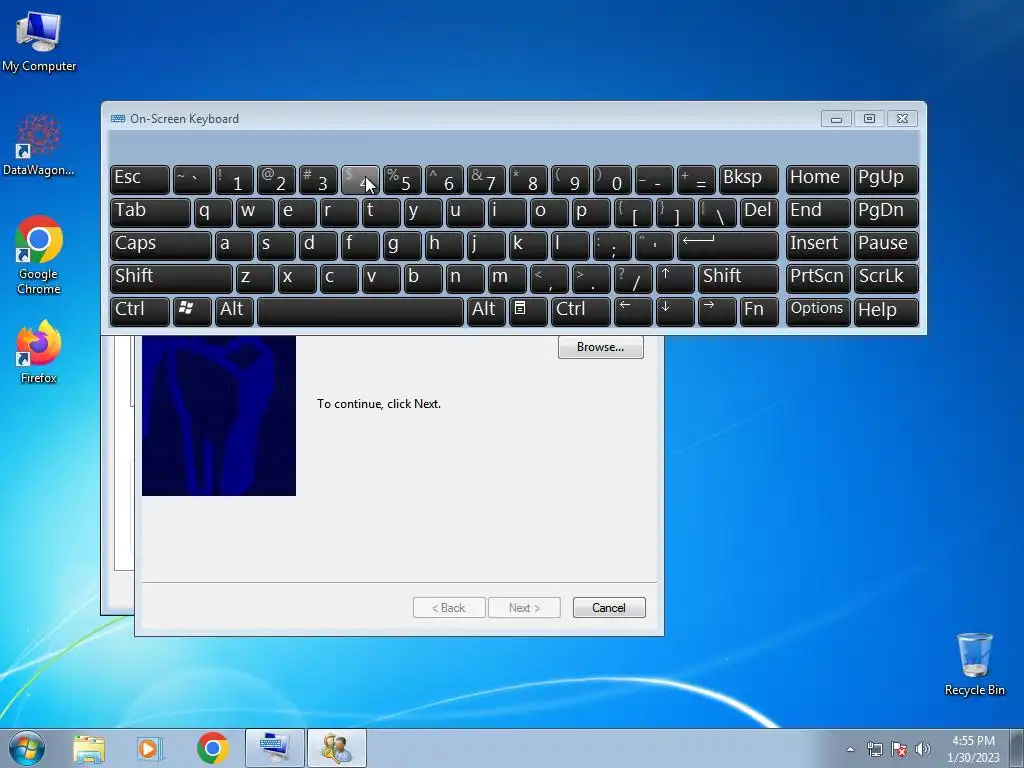Click Cancel in the wizard dialog
Viewport: 1024px width, 768px height.
tap(609, 607)
